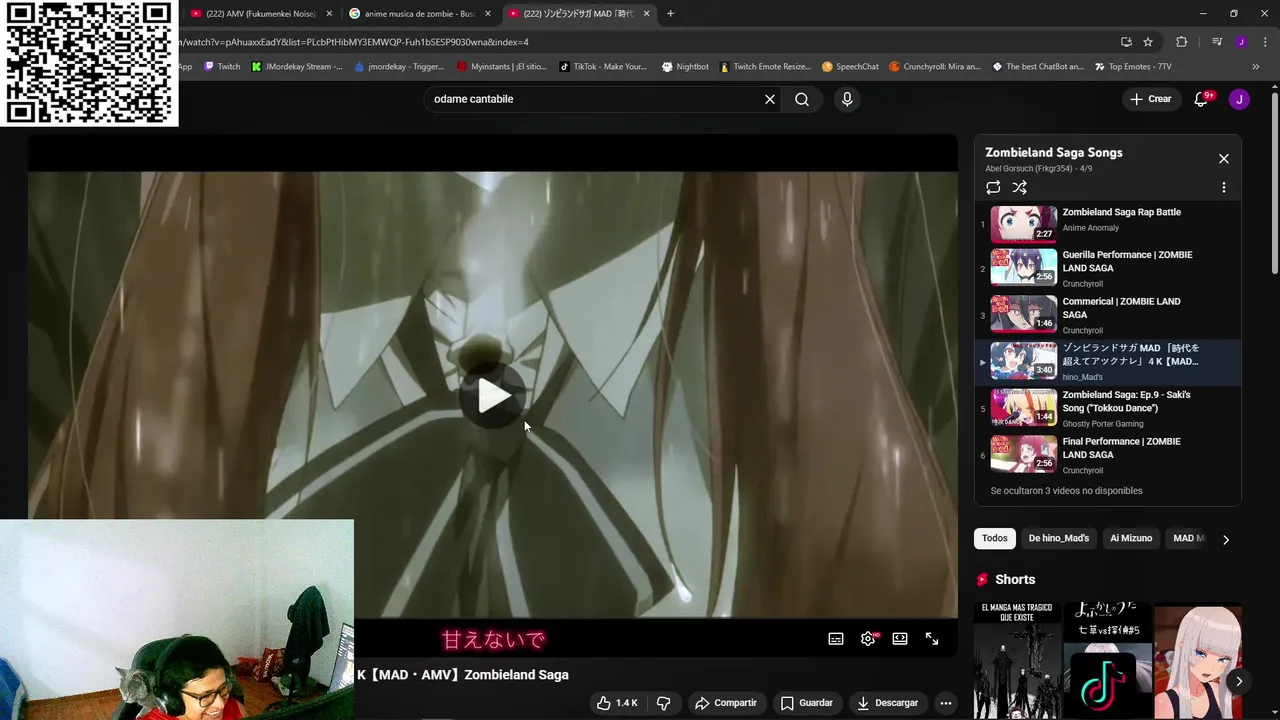Play the video with the center play button
The image size is (1280, 720).
(492, 395)
